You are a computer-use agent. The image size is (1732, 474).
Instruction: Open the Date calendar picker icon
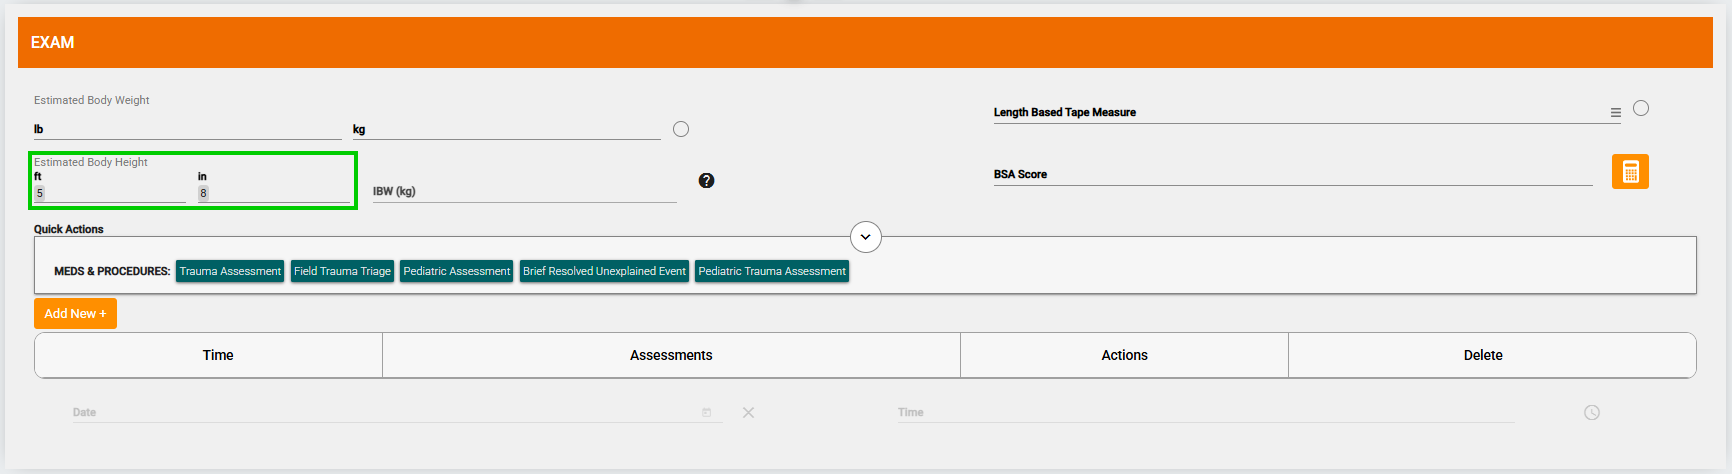tap(706, 412)
